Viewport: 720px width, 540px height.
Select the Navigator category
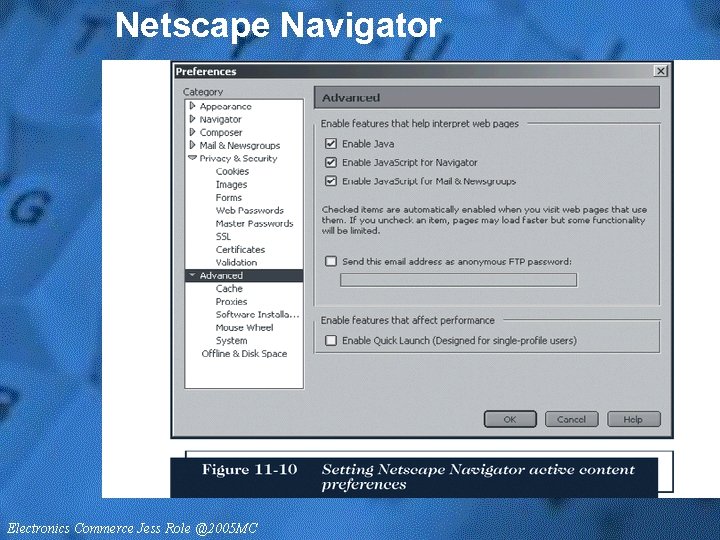(x=220, y=119)
